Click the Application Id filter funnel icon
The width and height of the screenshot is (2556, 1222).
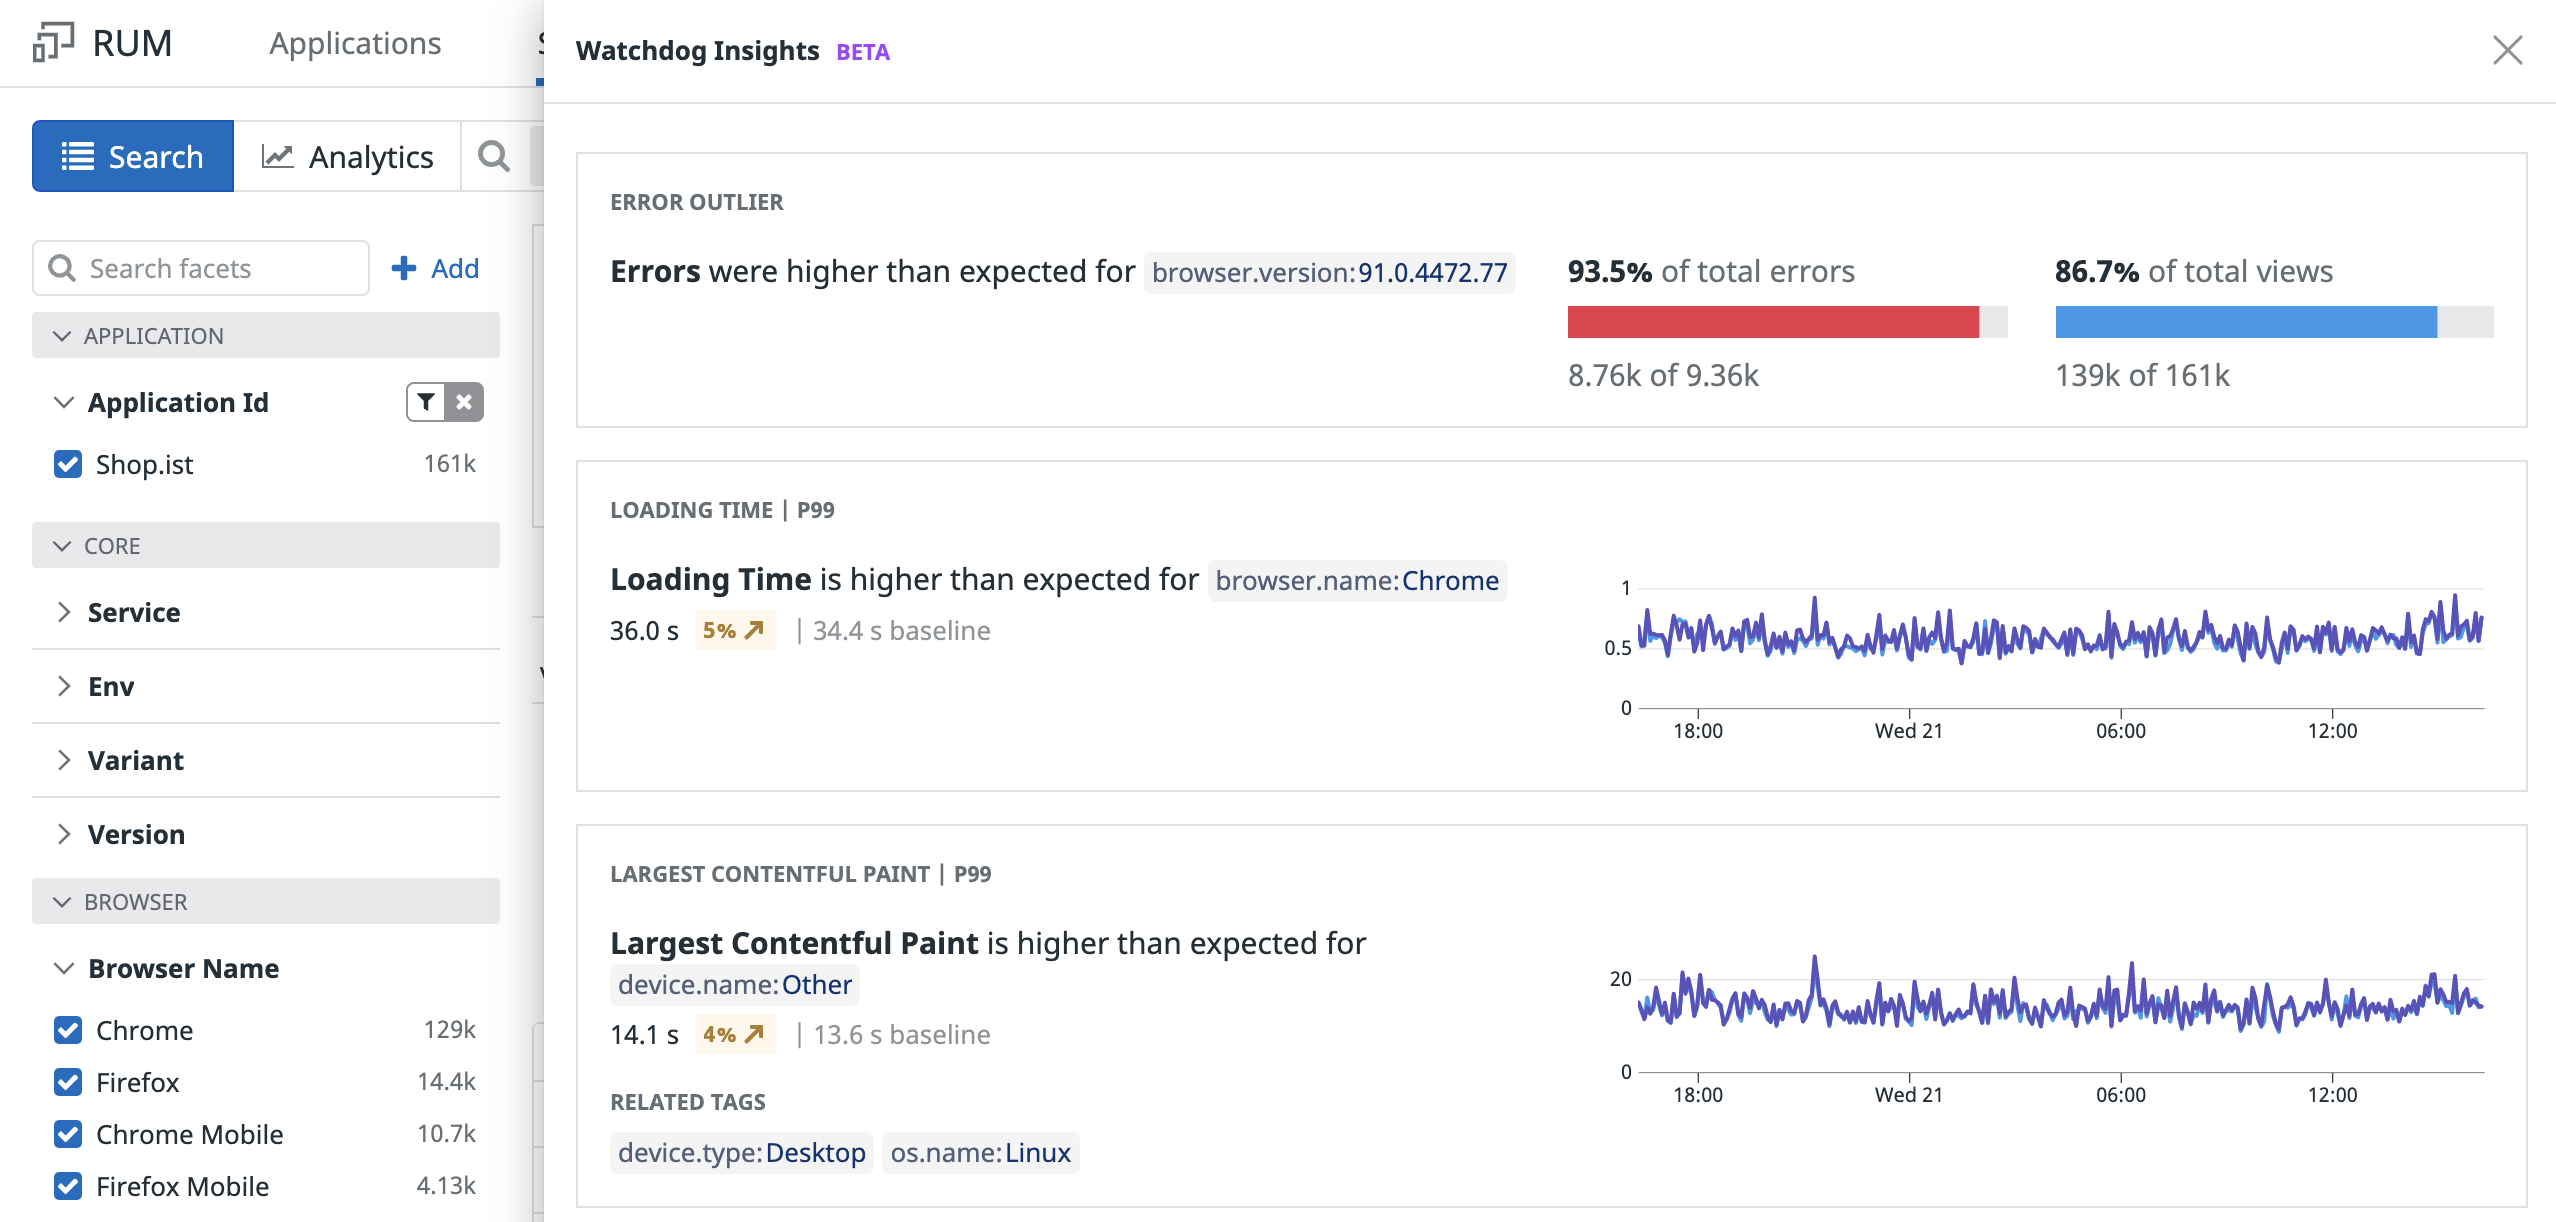pos(426,402)
